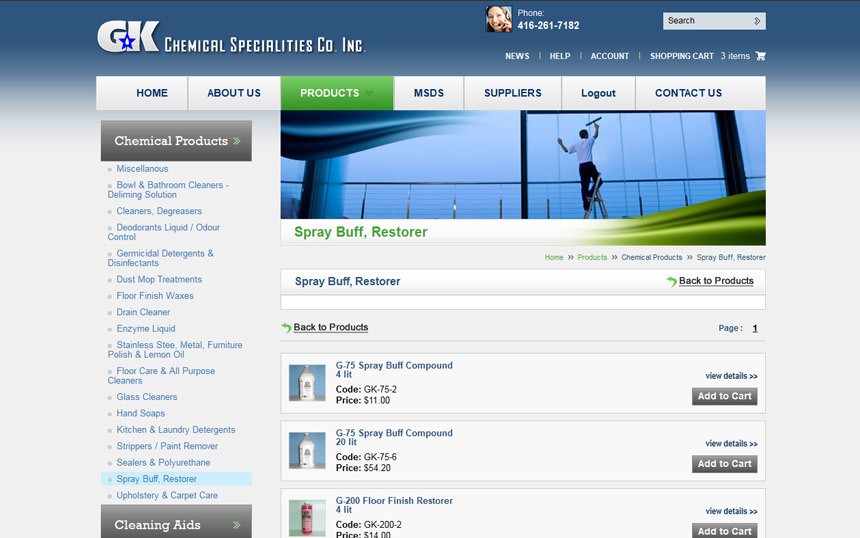Open G-75 Spray Buff Compound 4 lit thumbnail

coord(307,383)
